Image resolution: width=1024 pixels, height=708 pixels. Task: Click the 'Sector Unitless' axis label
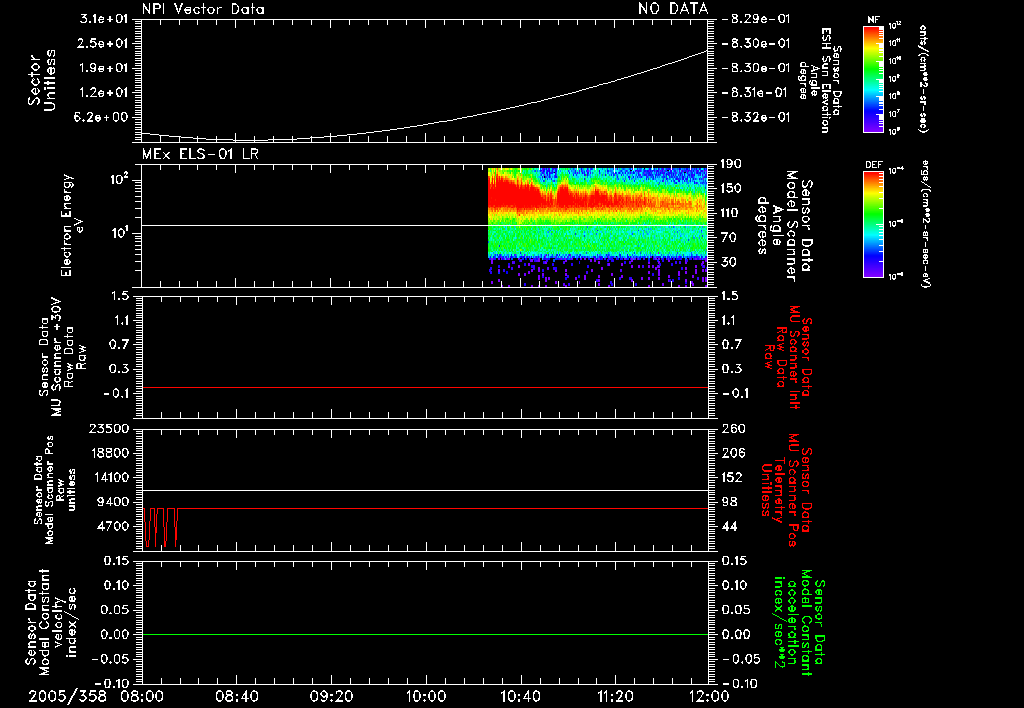[42, 80]
